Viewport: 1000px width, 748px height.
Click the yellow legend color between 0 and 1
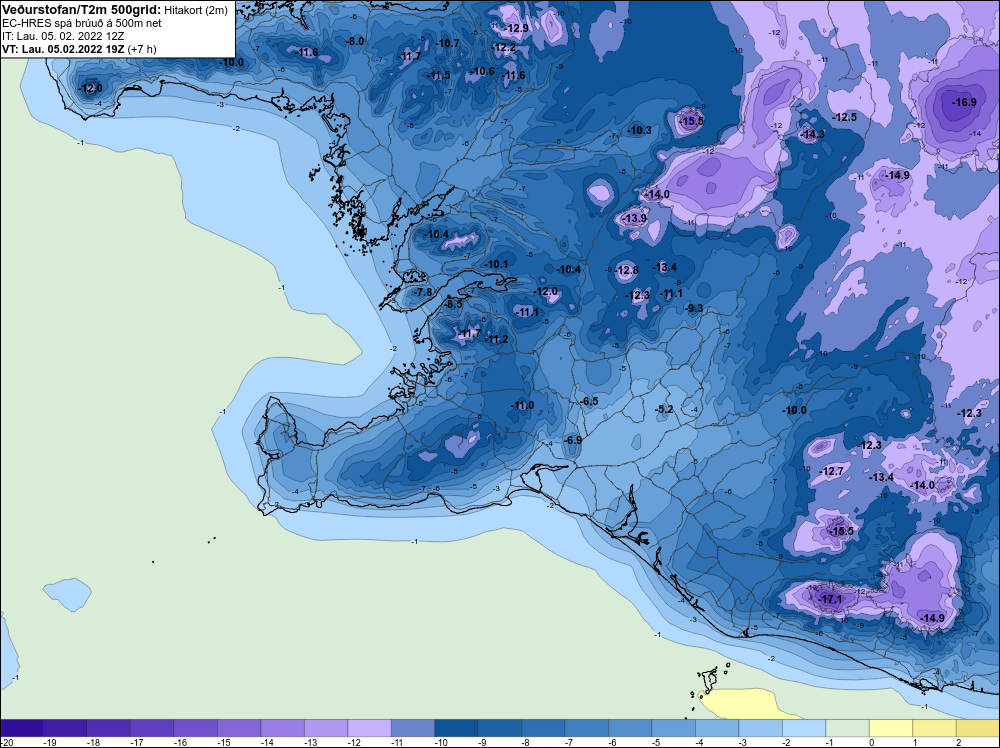(891, 728)
